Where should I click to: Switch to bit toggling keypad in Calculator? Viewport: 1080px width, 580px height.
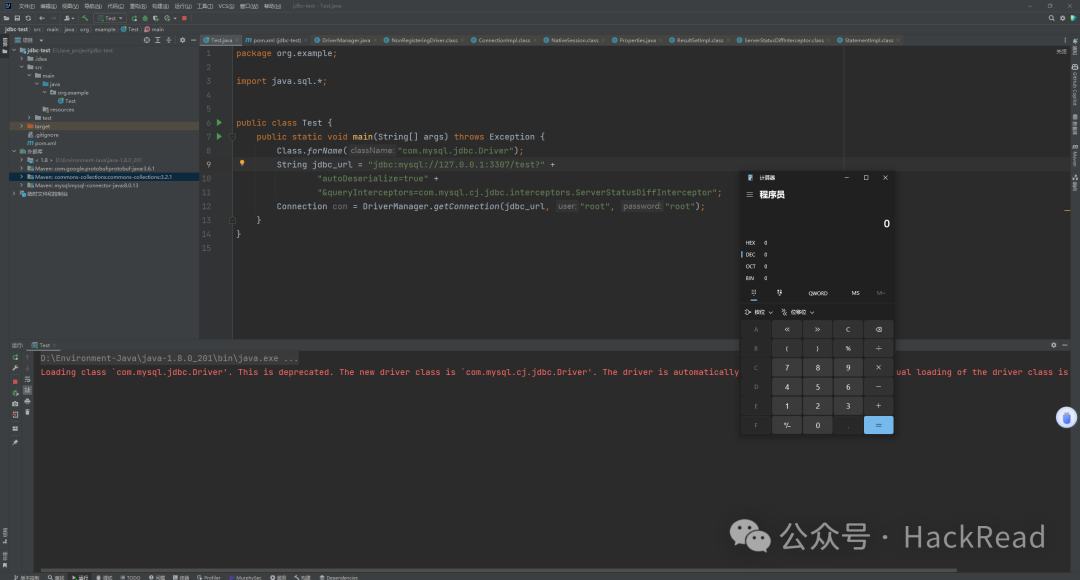coord(780,293)
